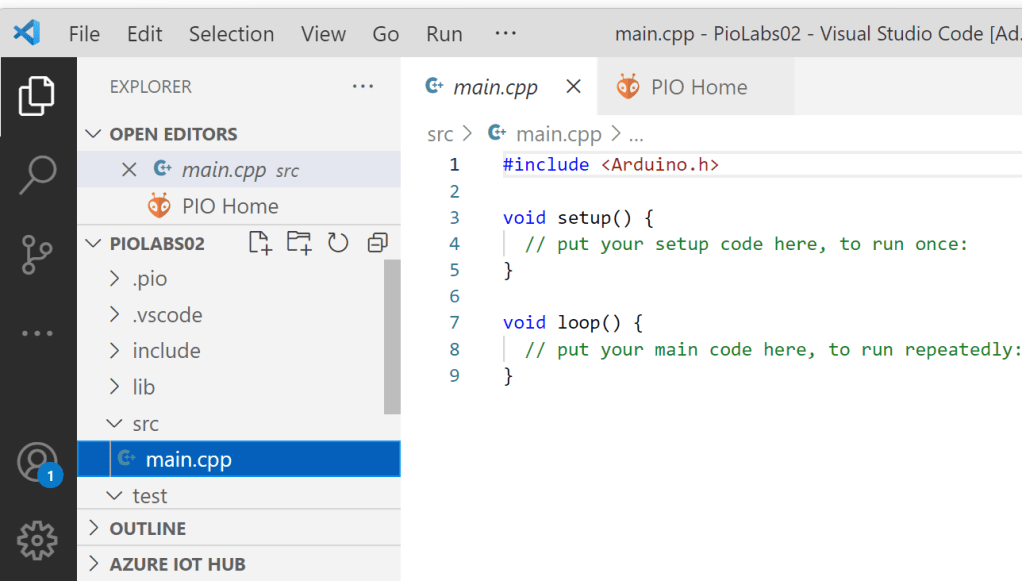Click the PIO Home ant icon in Open Editors
The image size is (1022, 581).
tap(158, 206)
